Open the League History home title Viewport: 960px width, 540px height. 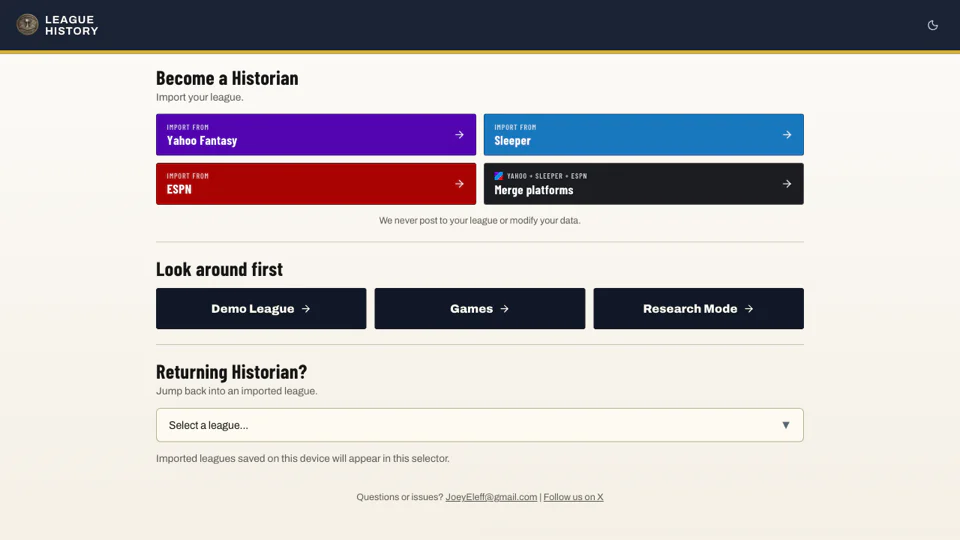pos(72,25)
